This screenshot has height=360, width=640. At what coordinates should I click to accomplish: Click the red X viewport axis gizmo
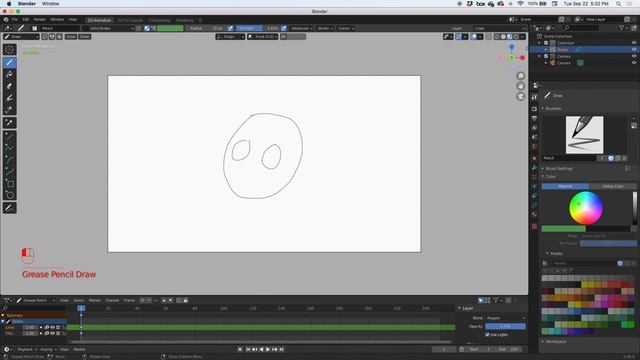(522, 58)
